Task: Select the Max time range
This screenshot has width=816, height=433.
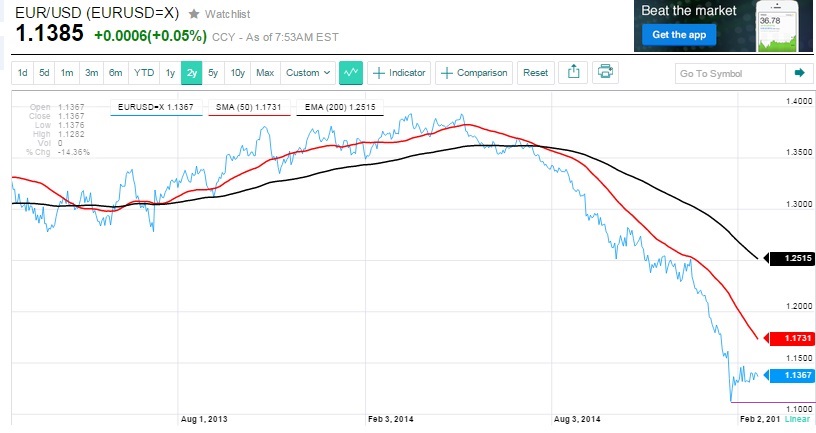Action: point(265,73)
